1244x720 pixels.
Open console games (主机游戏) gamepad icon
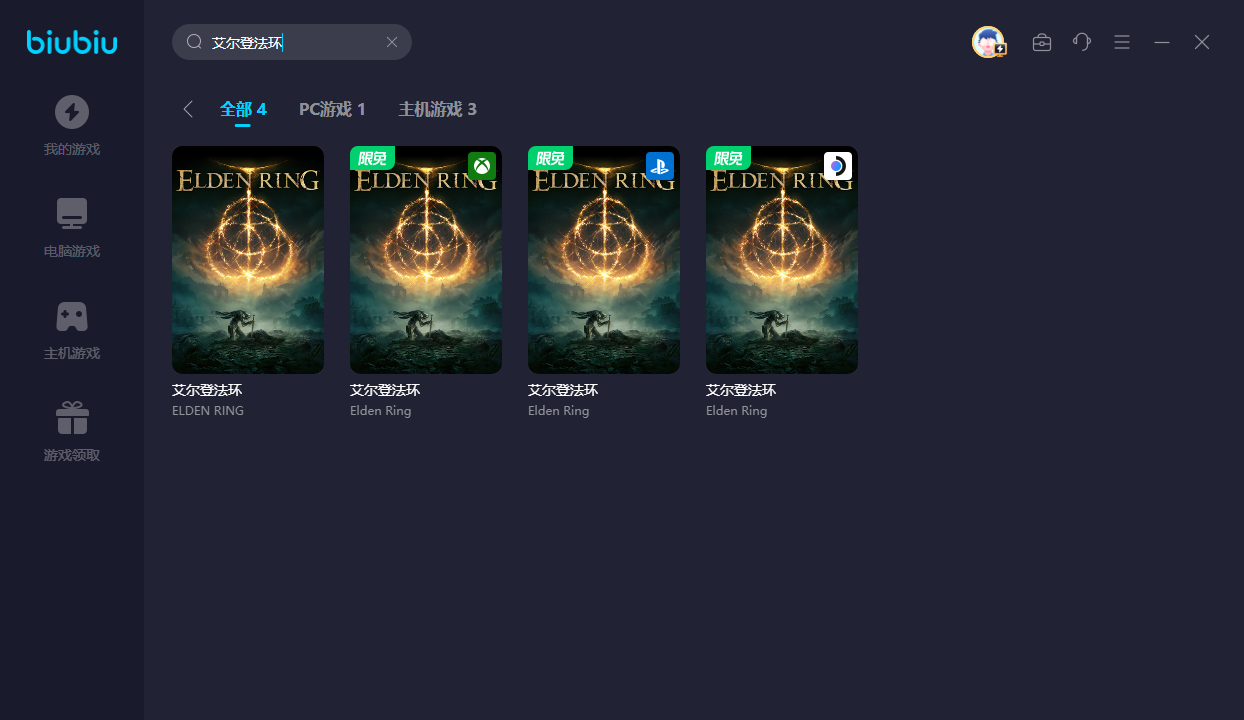click(72, 316)
